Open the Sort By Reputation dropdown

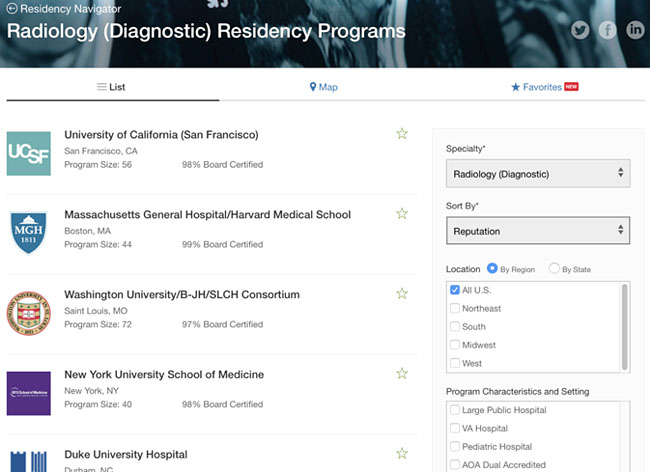coord(538,230)
